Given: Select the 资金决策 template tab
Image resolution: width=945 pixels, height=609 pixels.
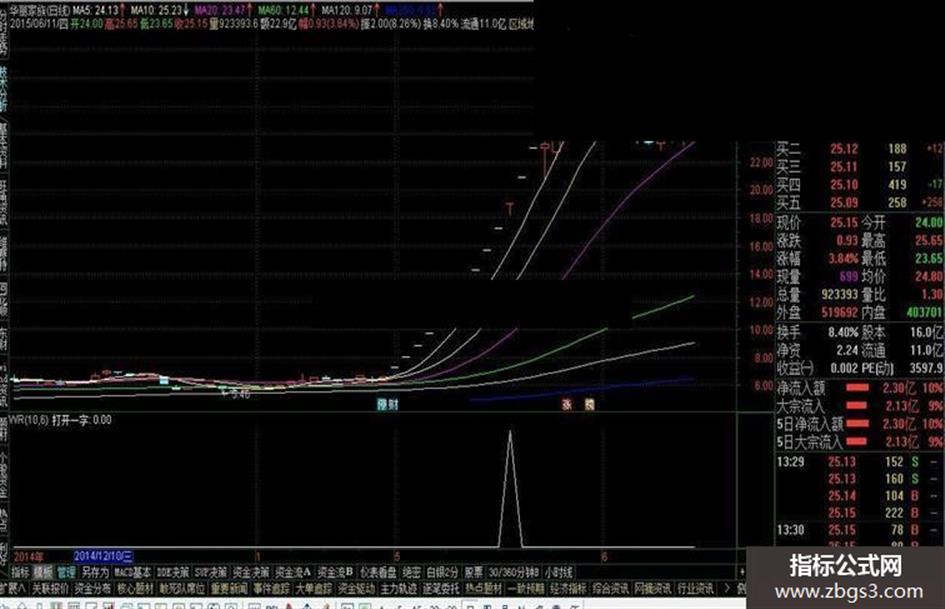Looking at the screenshot, I should 251,572.
